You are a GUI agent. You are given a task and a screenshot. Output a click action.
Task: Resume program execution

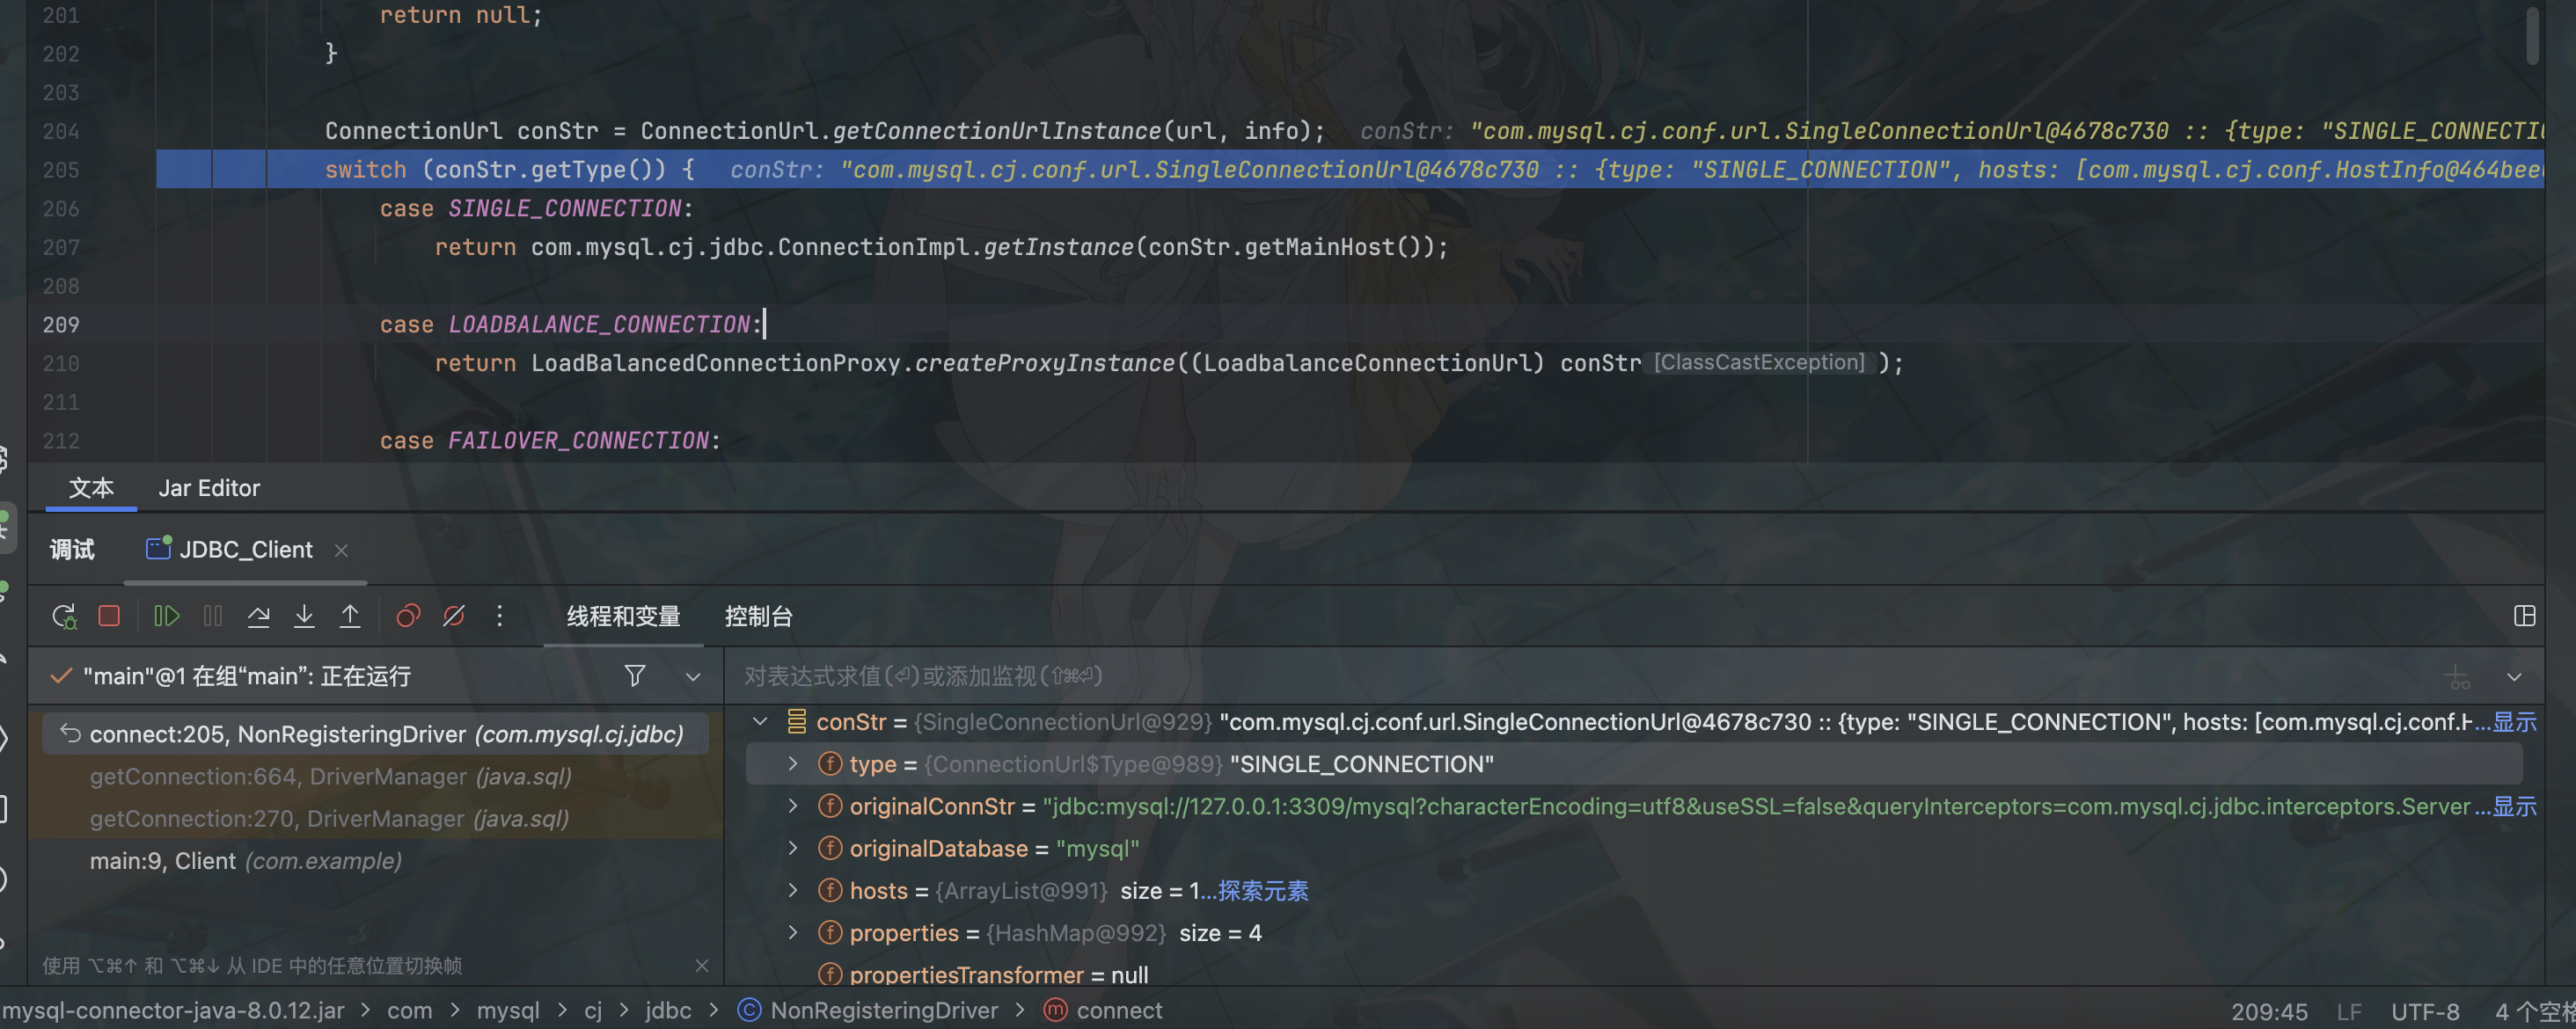[166, 616]
